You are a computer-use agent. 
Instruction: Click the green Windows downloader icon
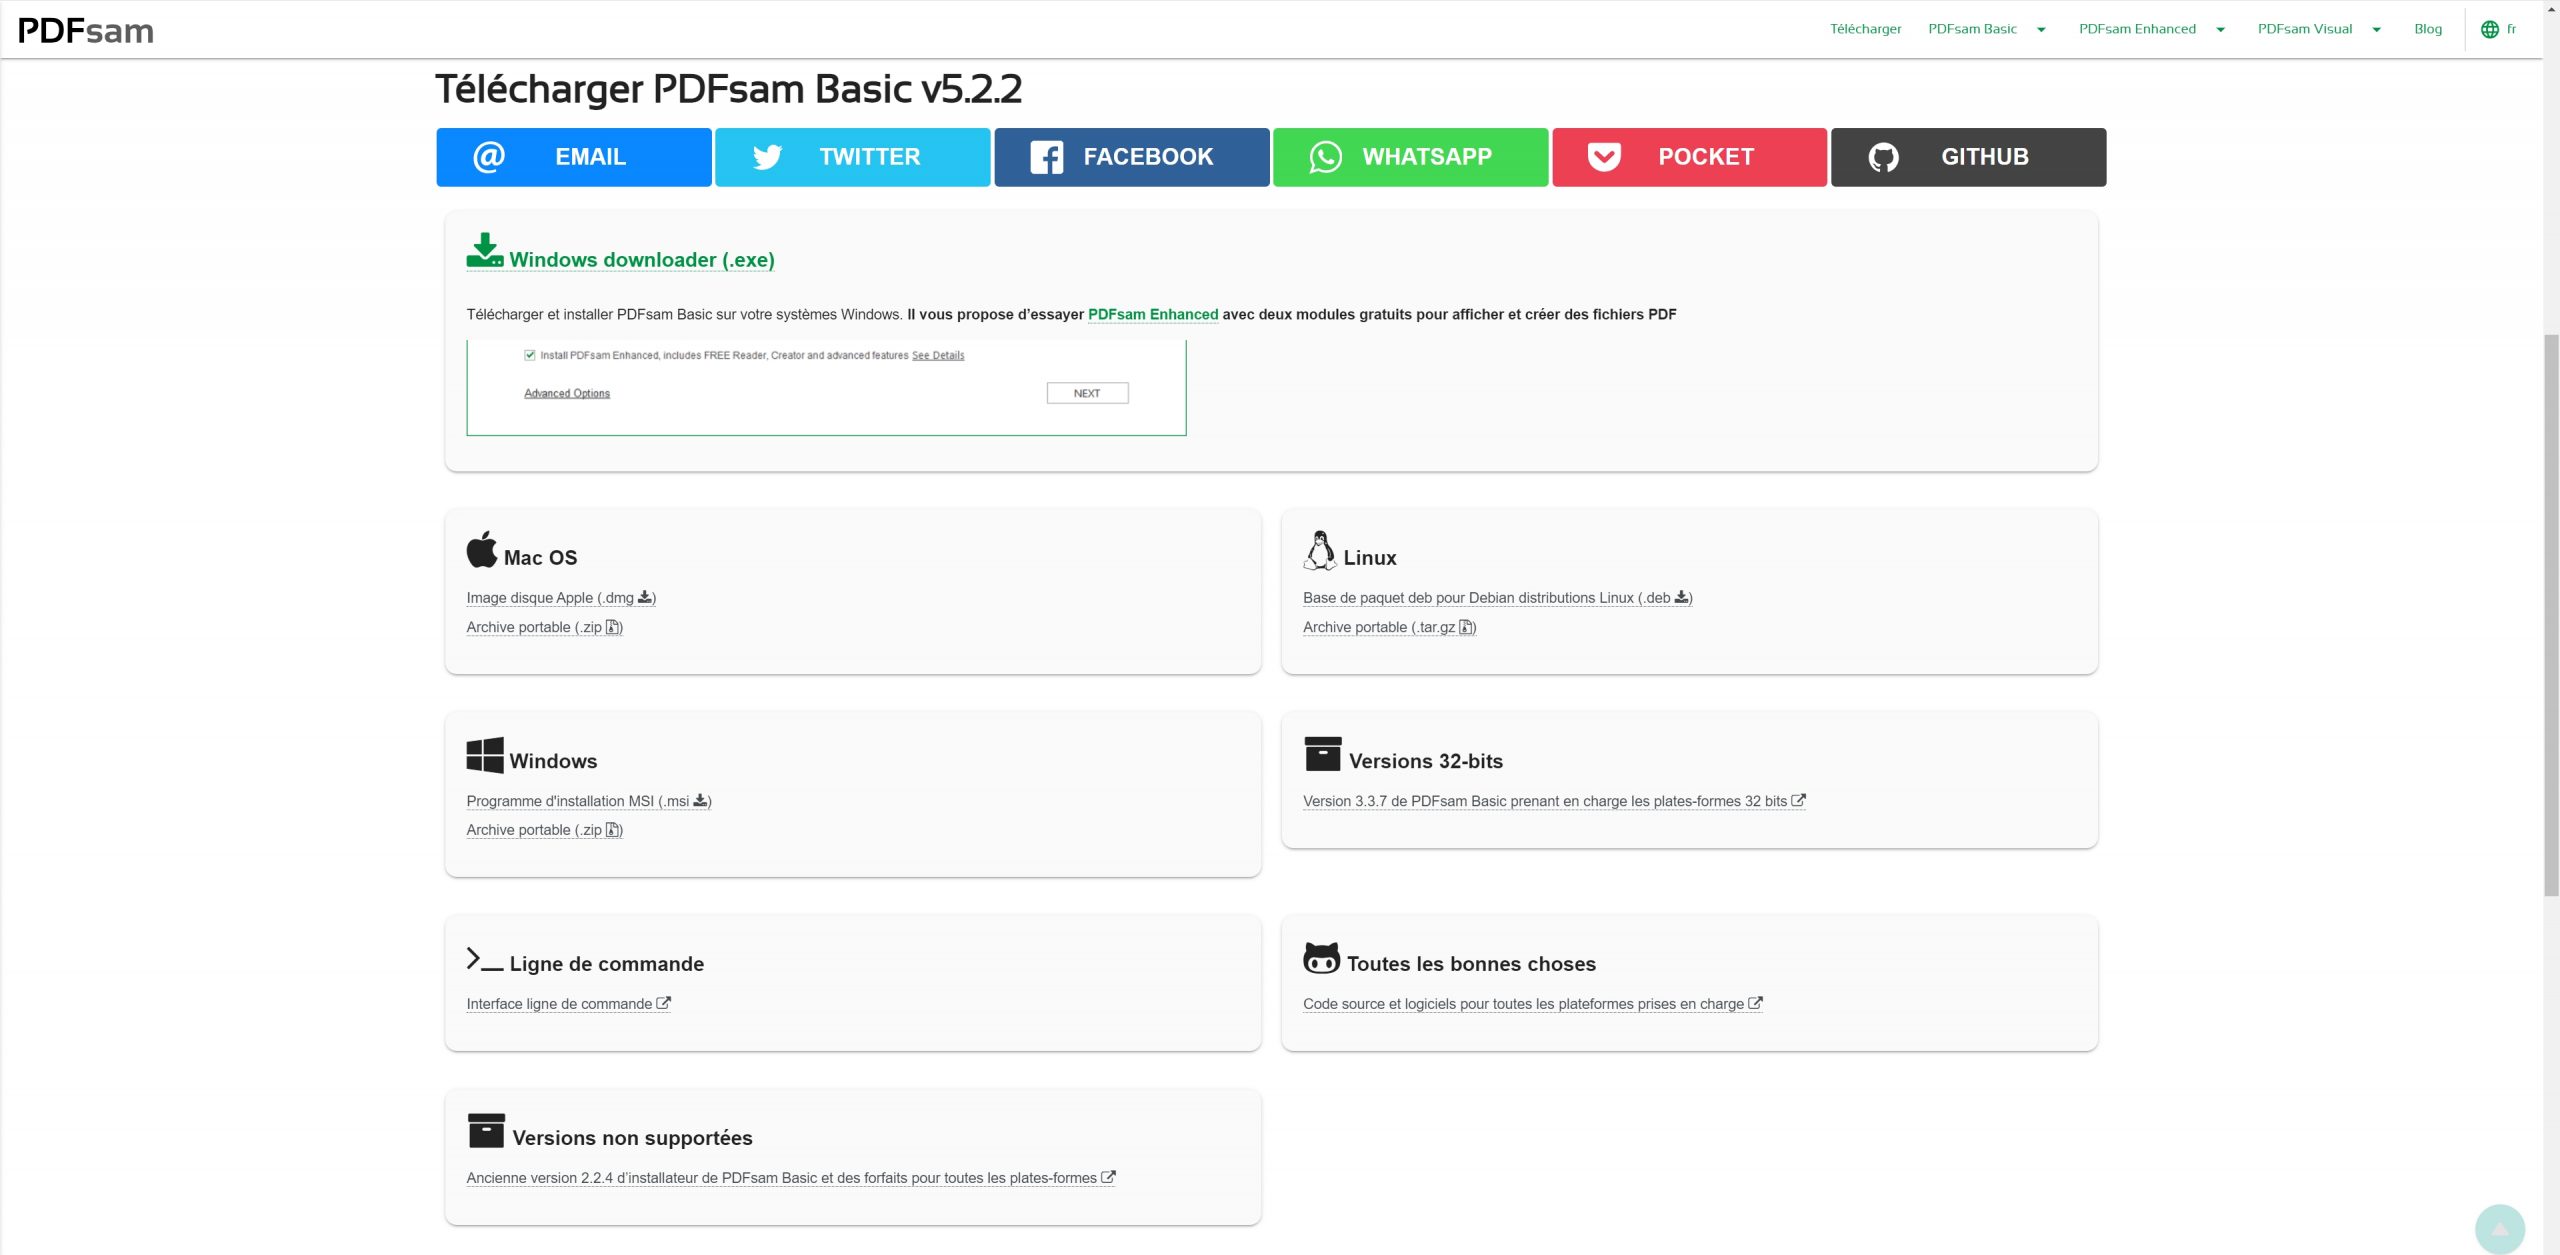[x=485, y=250]
